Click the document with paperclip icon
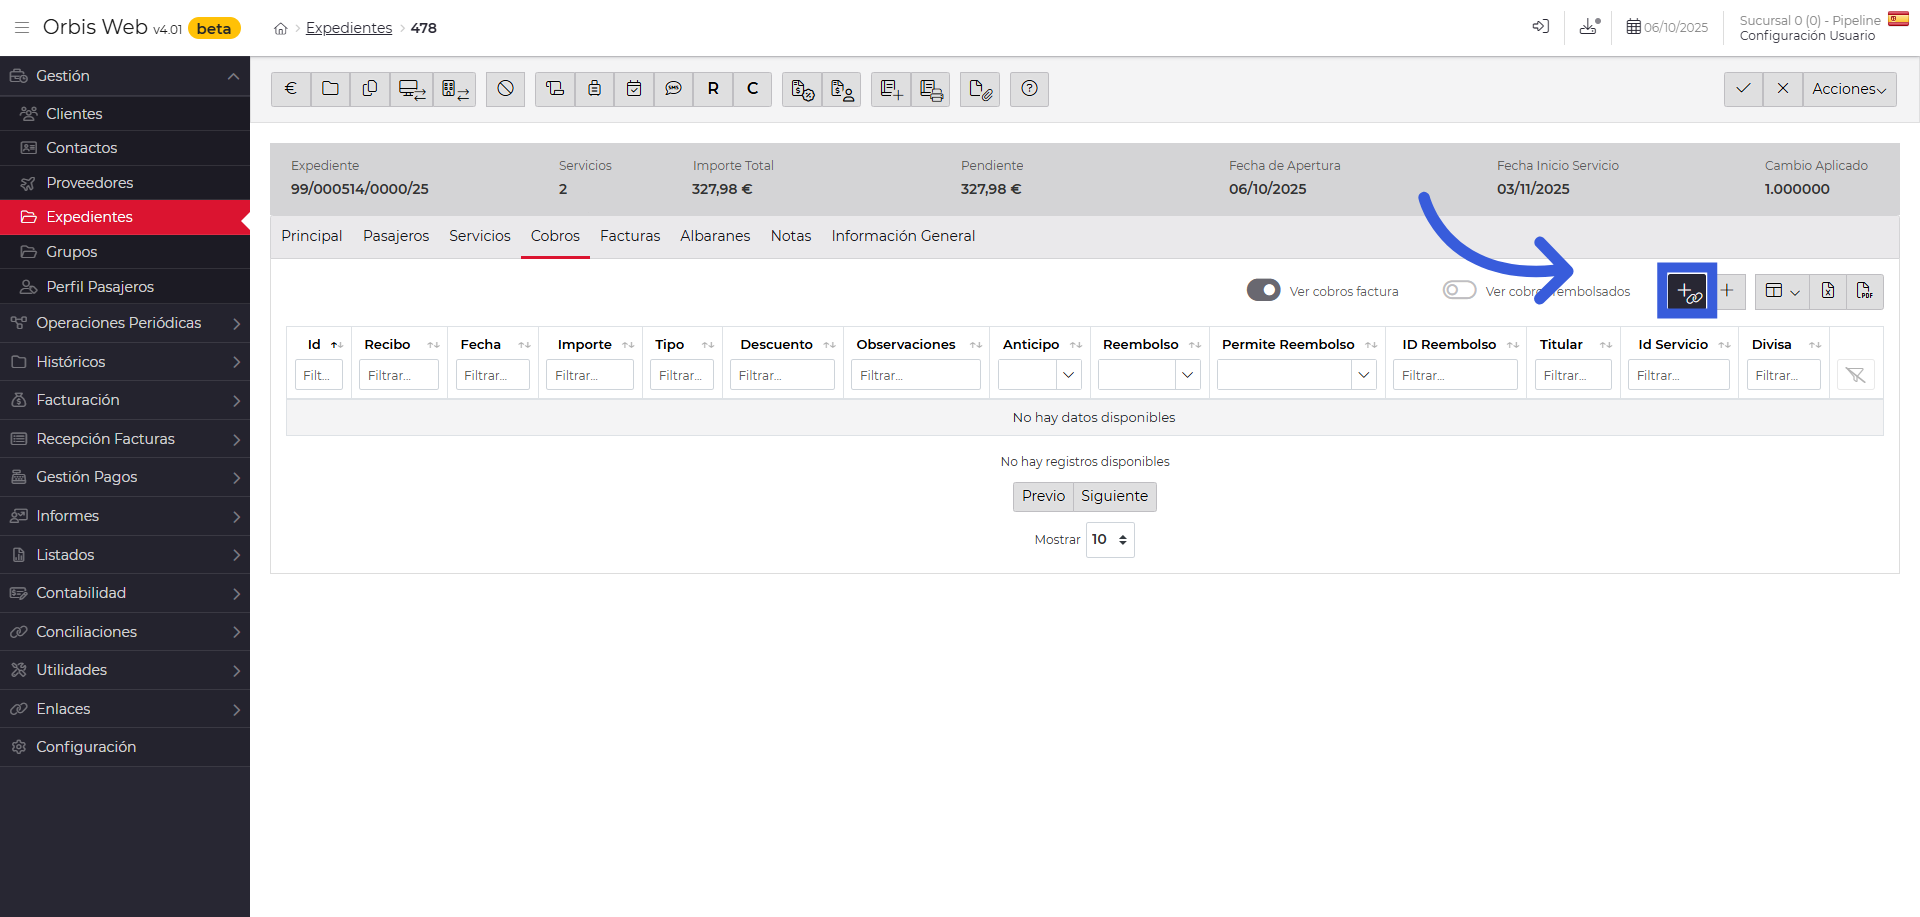The image size is (1920, 917). (x=980, y=89)
